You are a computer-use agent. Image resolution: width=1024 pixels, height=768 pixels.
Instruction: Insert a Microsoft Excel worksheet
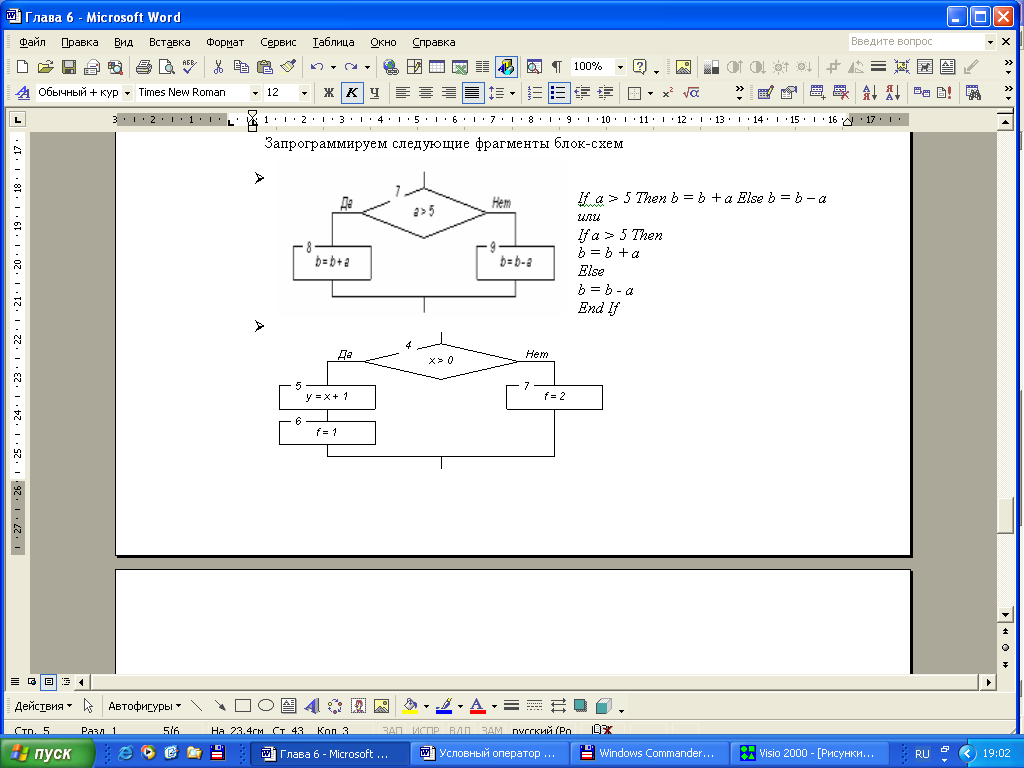coord(460,67)
